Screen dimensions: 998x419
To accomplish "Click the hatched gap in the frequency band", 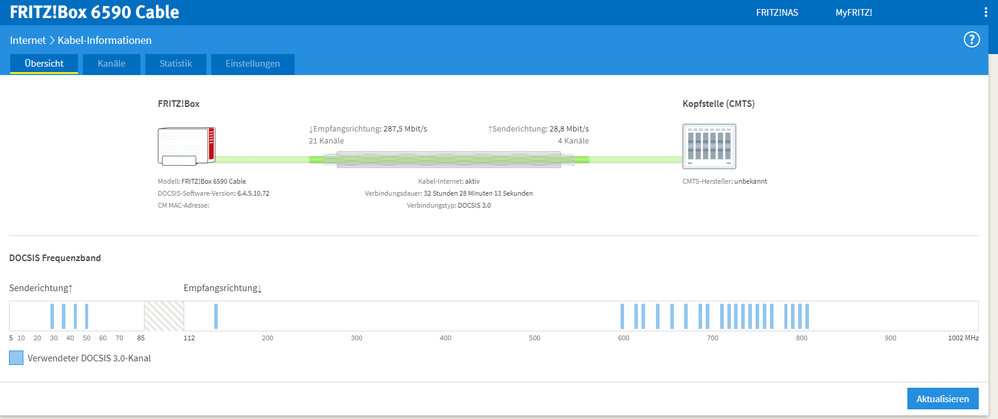I will point(164,316).
